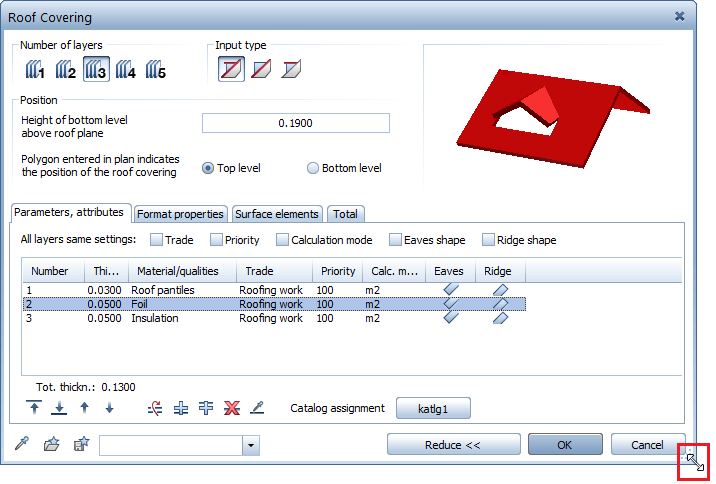Set number of layers to 4

pos(126,69)
